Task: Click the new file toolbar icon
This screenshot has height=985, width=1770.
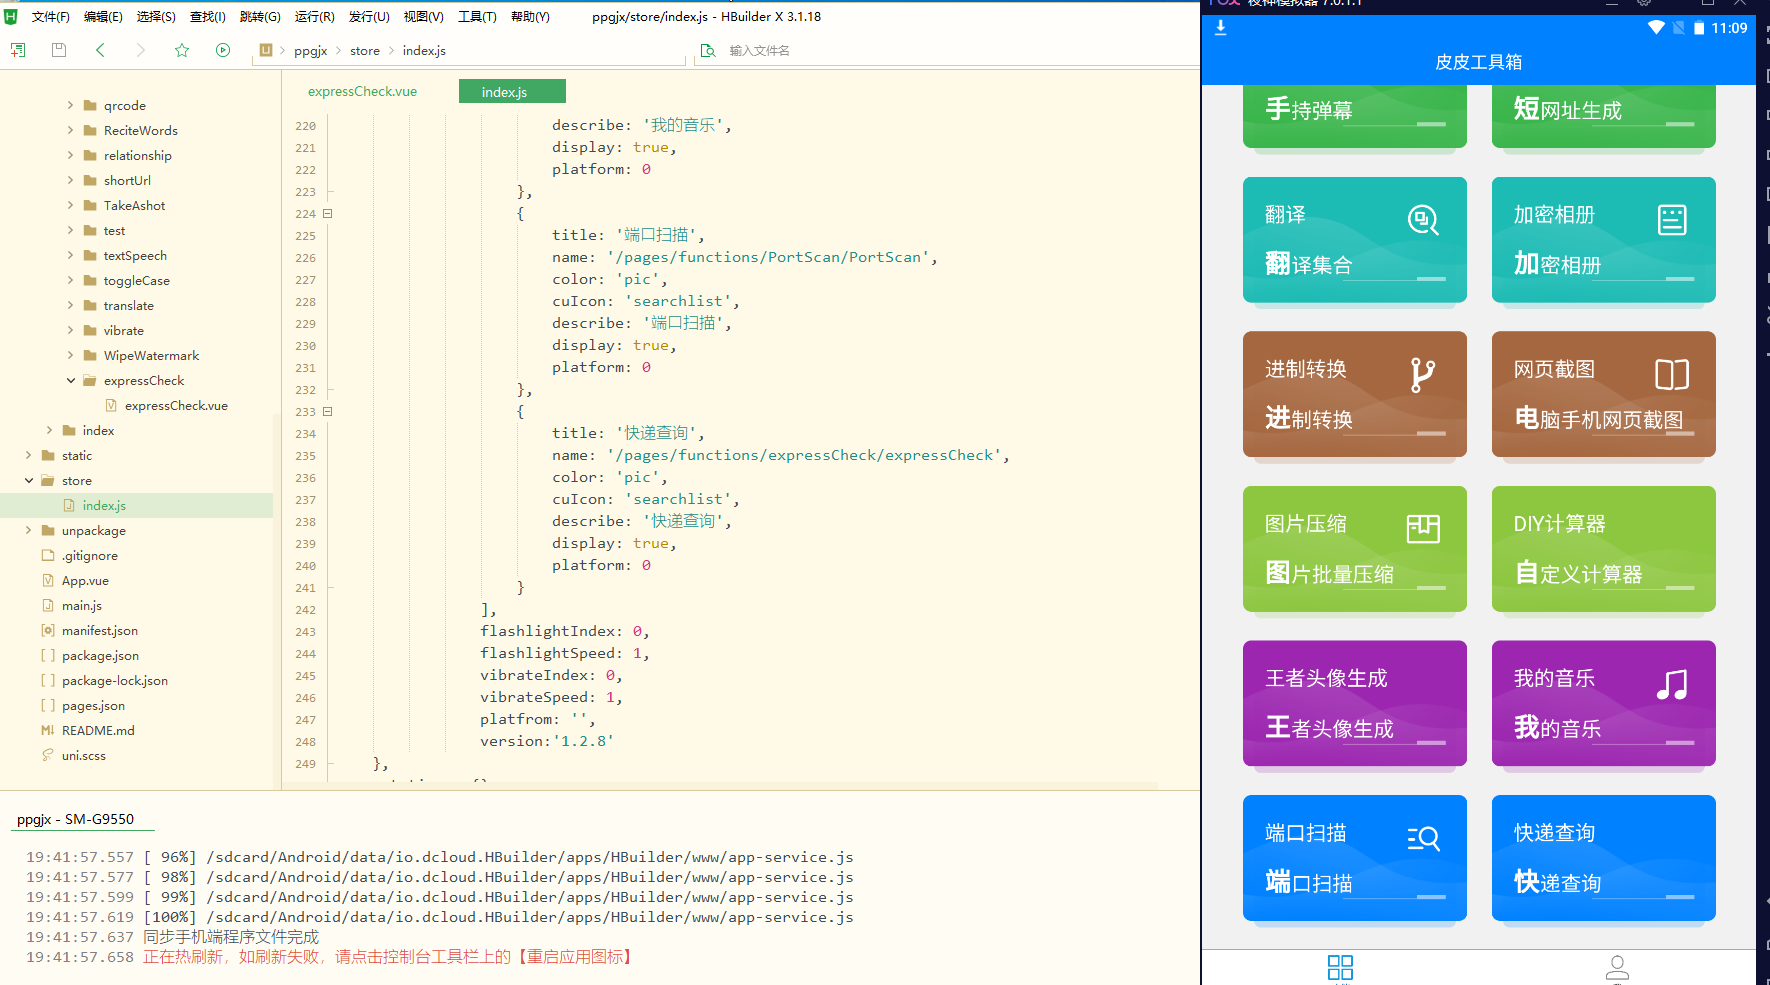Action: pos(18,50)
